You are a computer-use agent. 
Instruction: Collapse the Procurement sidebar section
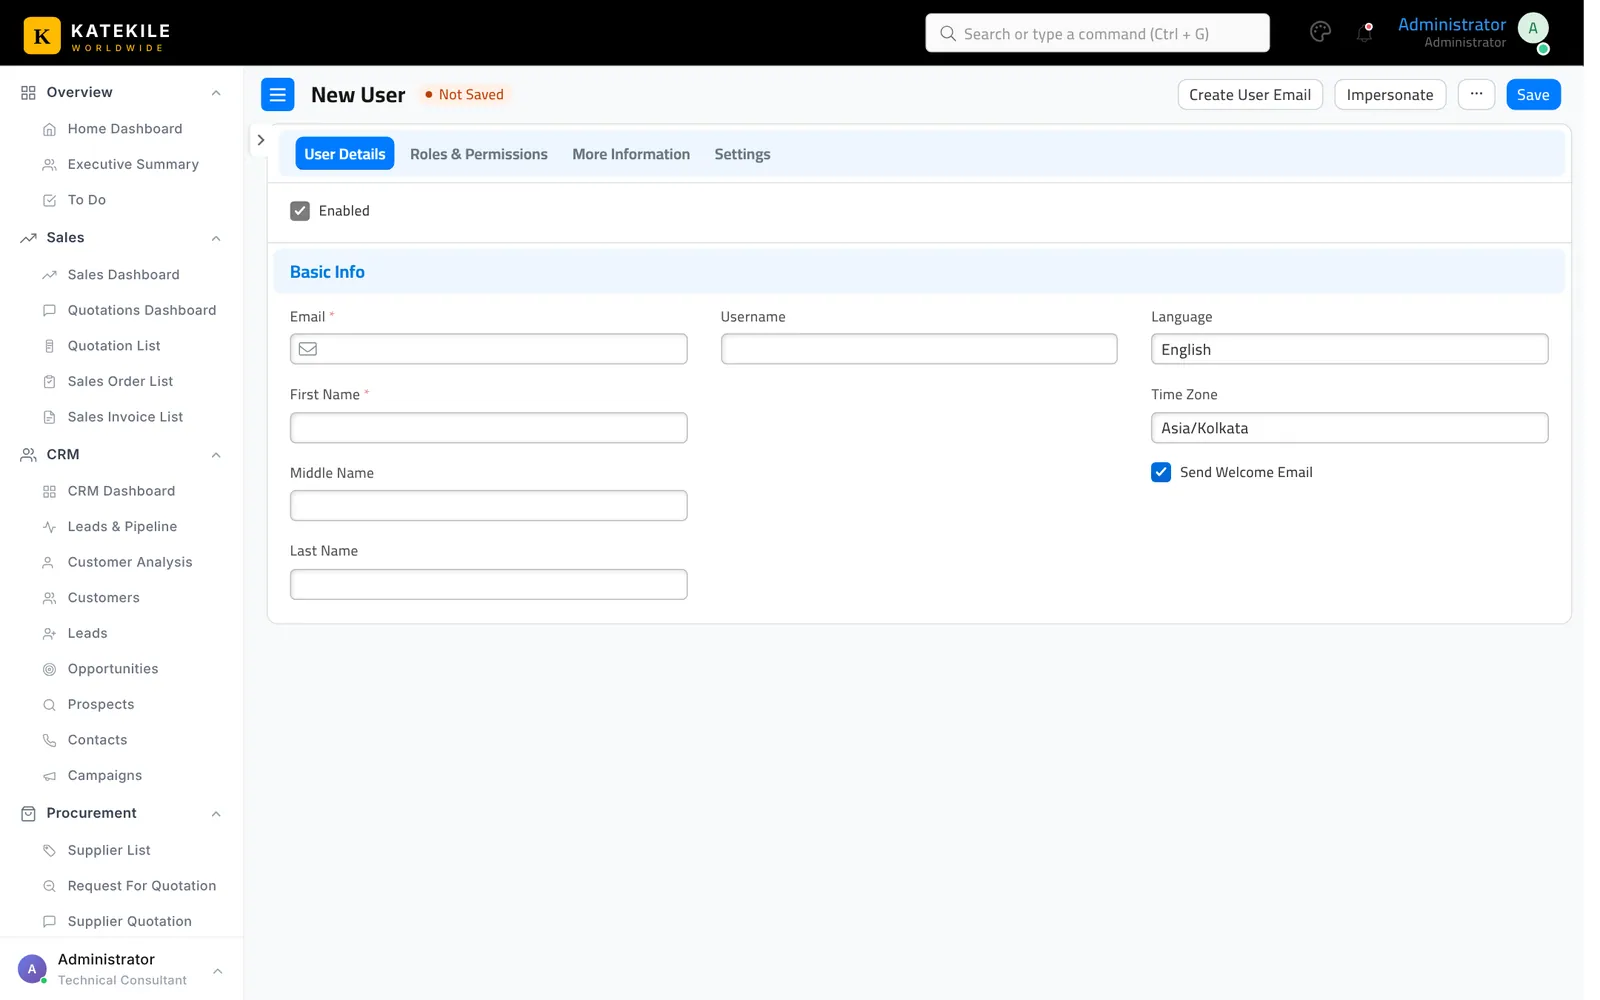pos(216,814)
